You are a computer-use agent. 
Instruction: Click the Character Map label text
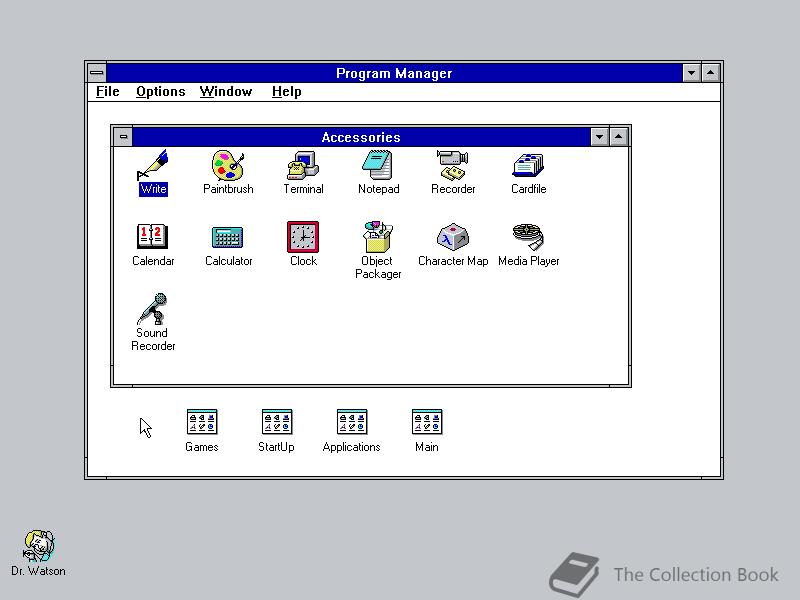click(x=453, y=261)
